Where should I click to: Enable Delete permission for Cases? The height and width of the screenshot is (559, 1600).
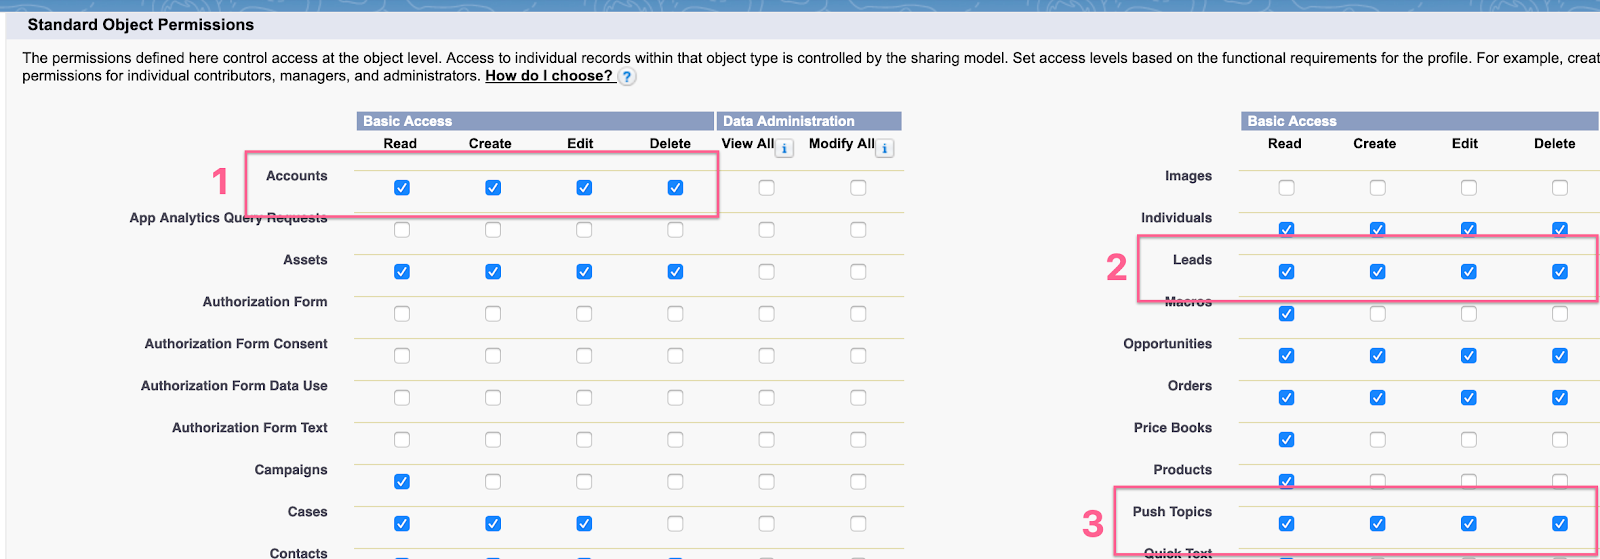675,524
